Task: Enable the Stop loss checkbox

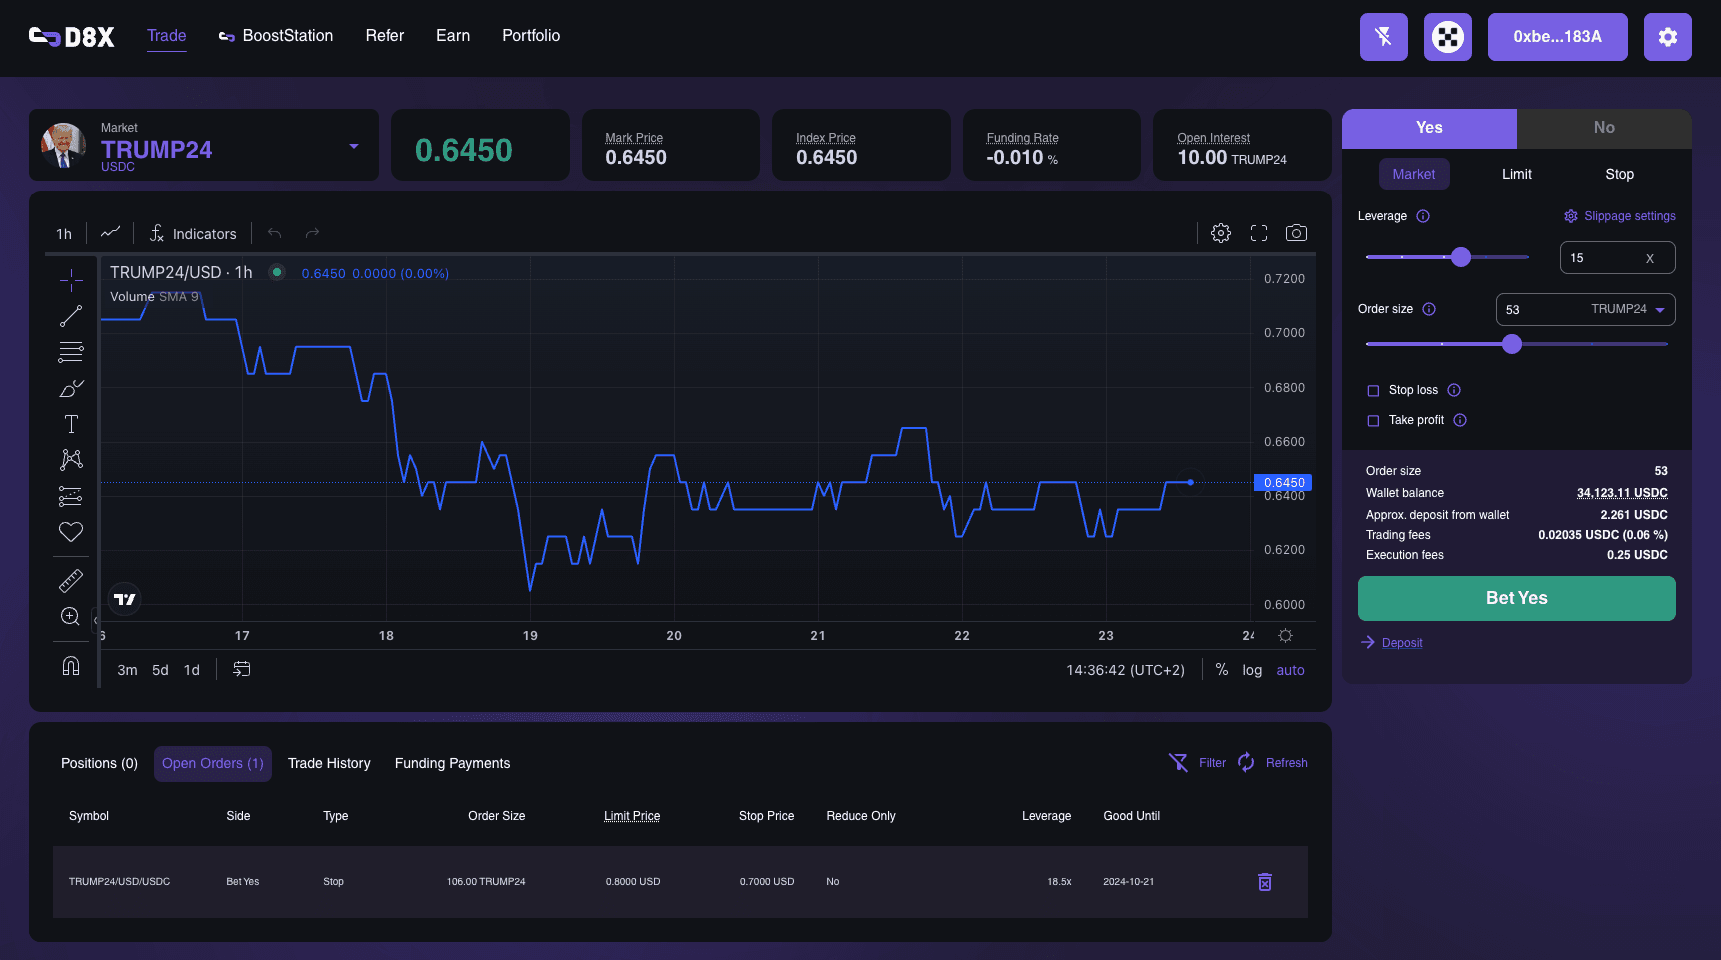Action: 1373,390
